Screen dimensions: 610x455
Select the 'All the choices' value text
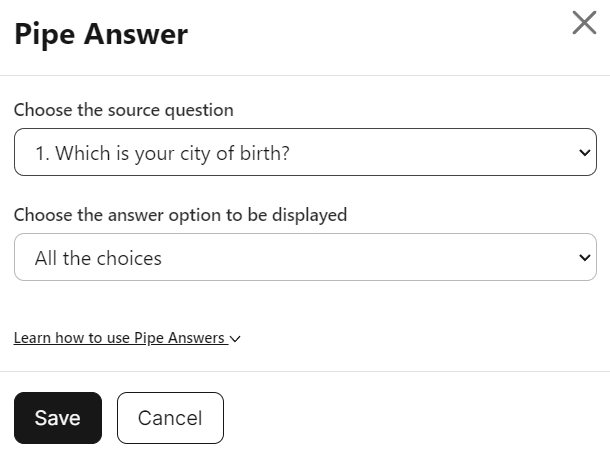tap(98, 258)
